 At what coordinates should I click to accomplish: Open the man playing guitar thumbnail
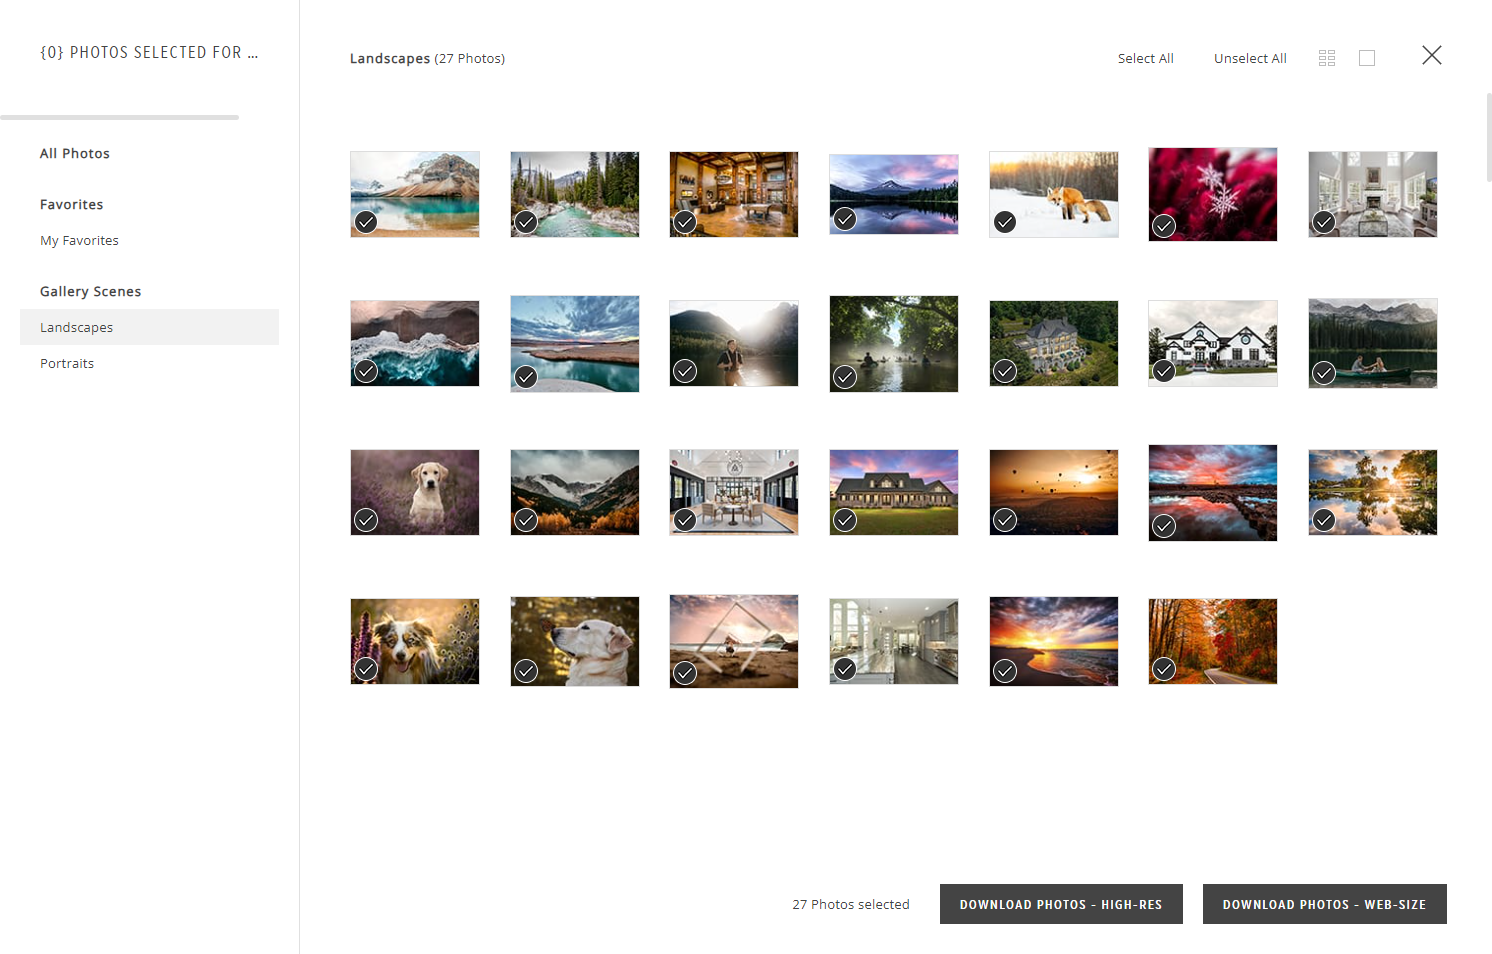point(734,343)
